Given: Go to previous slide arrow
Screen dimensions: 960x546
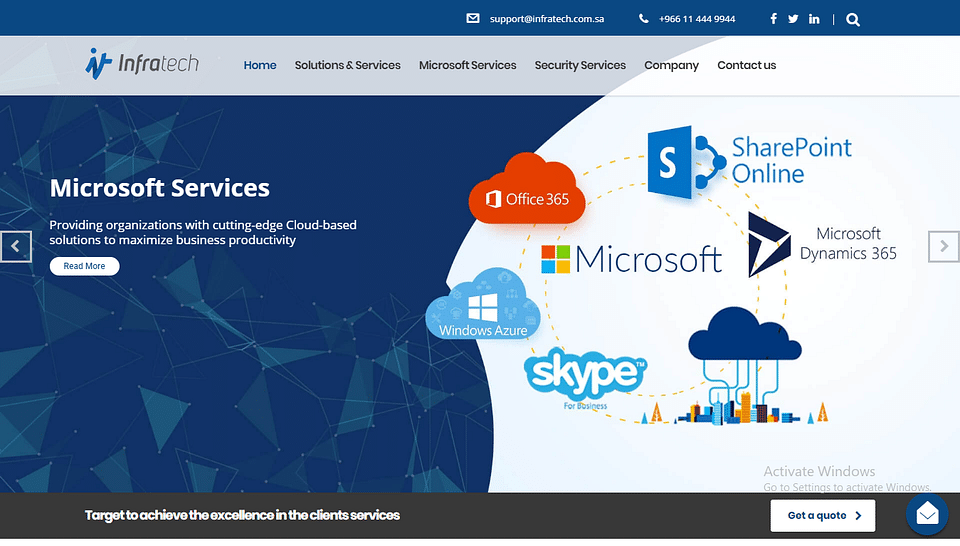Looking at the screenshot, I should click(15, 247).
